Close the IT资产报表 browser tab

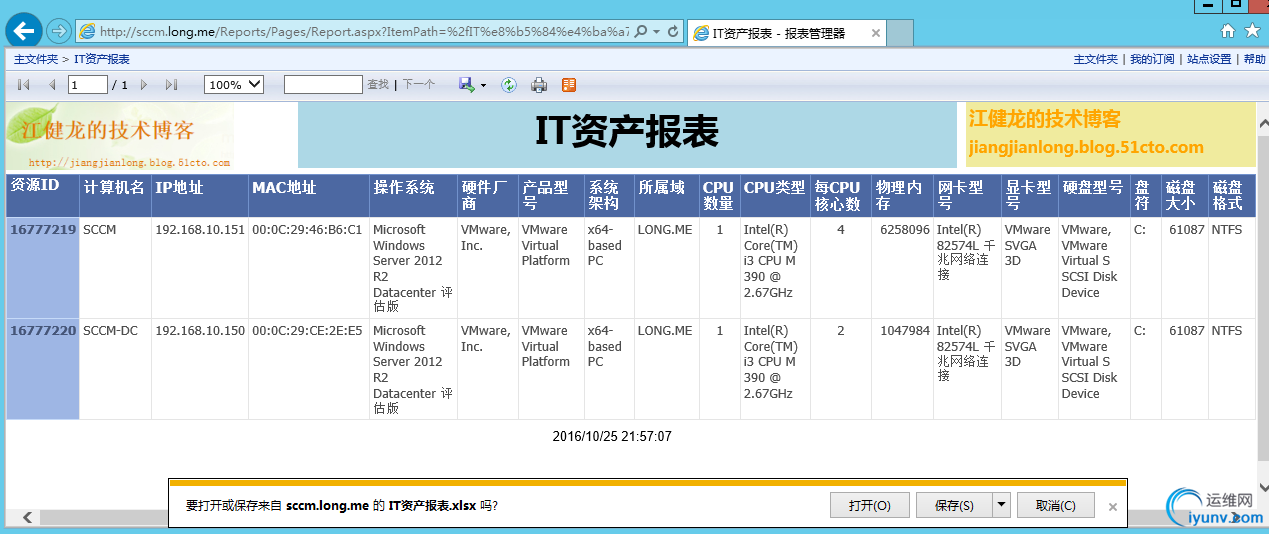[876, 33]
